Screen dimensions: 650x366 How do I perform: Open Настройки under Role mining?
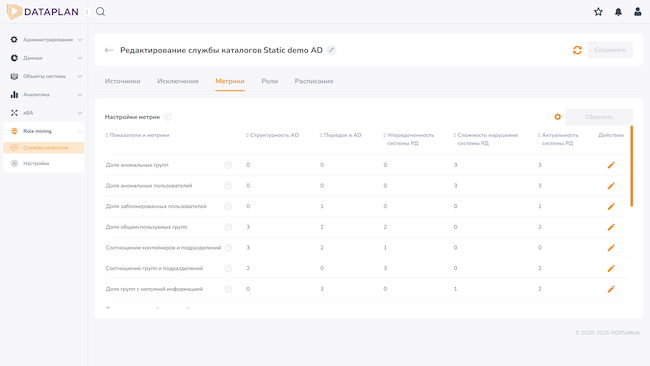44,163
